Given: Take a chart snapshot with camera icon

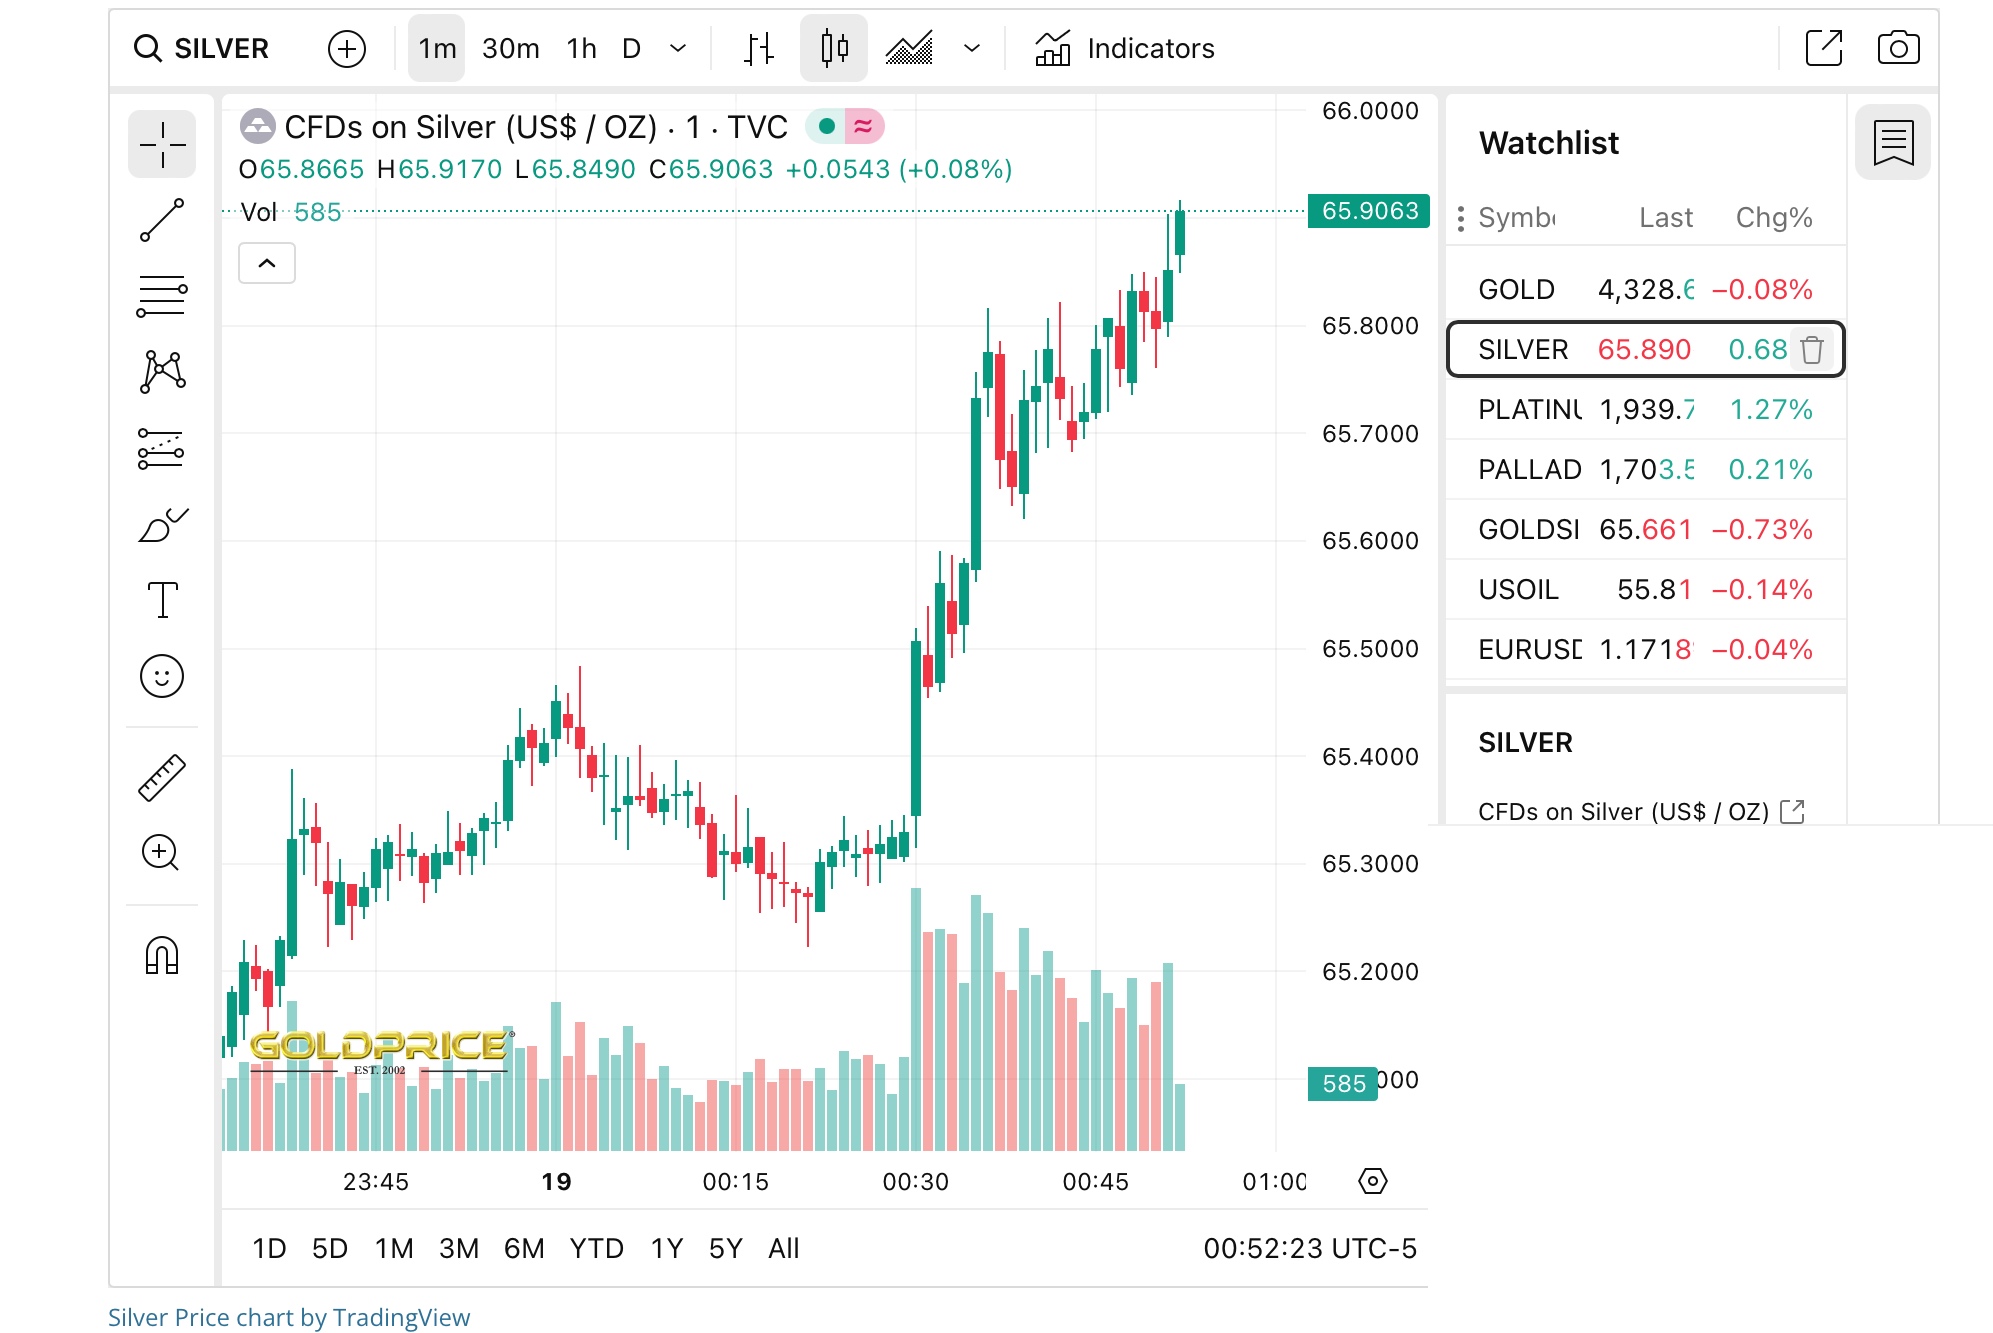Looking at the screenshot, I should click(x=1897, y=48).
